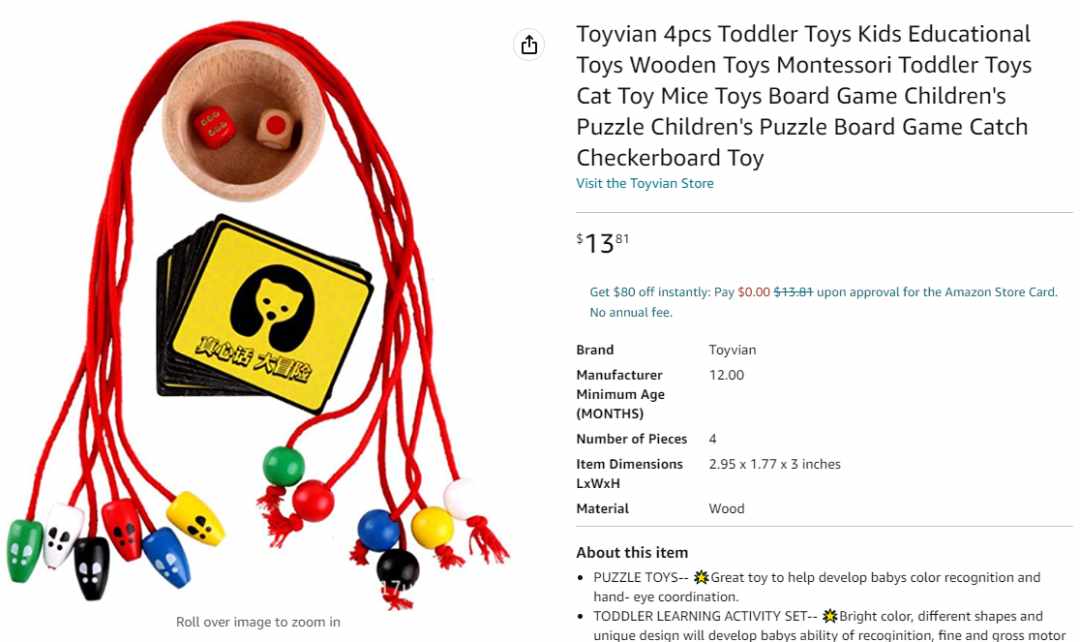Click the About this item heading
This screenshot has height=642, width=1080.
tap(632, 552)
